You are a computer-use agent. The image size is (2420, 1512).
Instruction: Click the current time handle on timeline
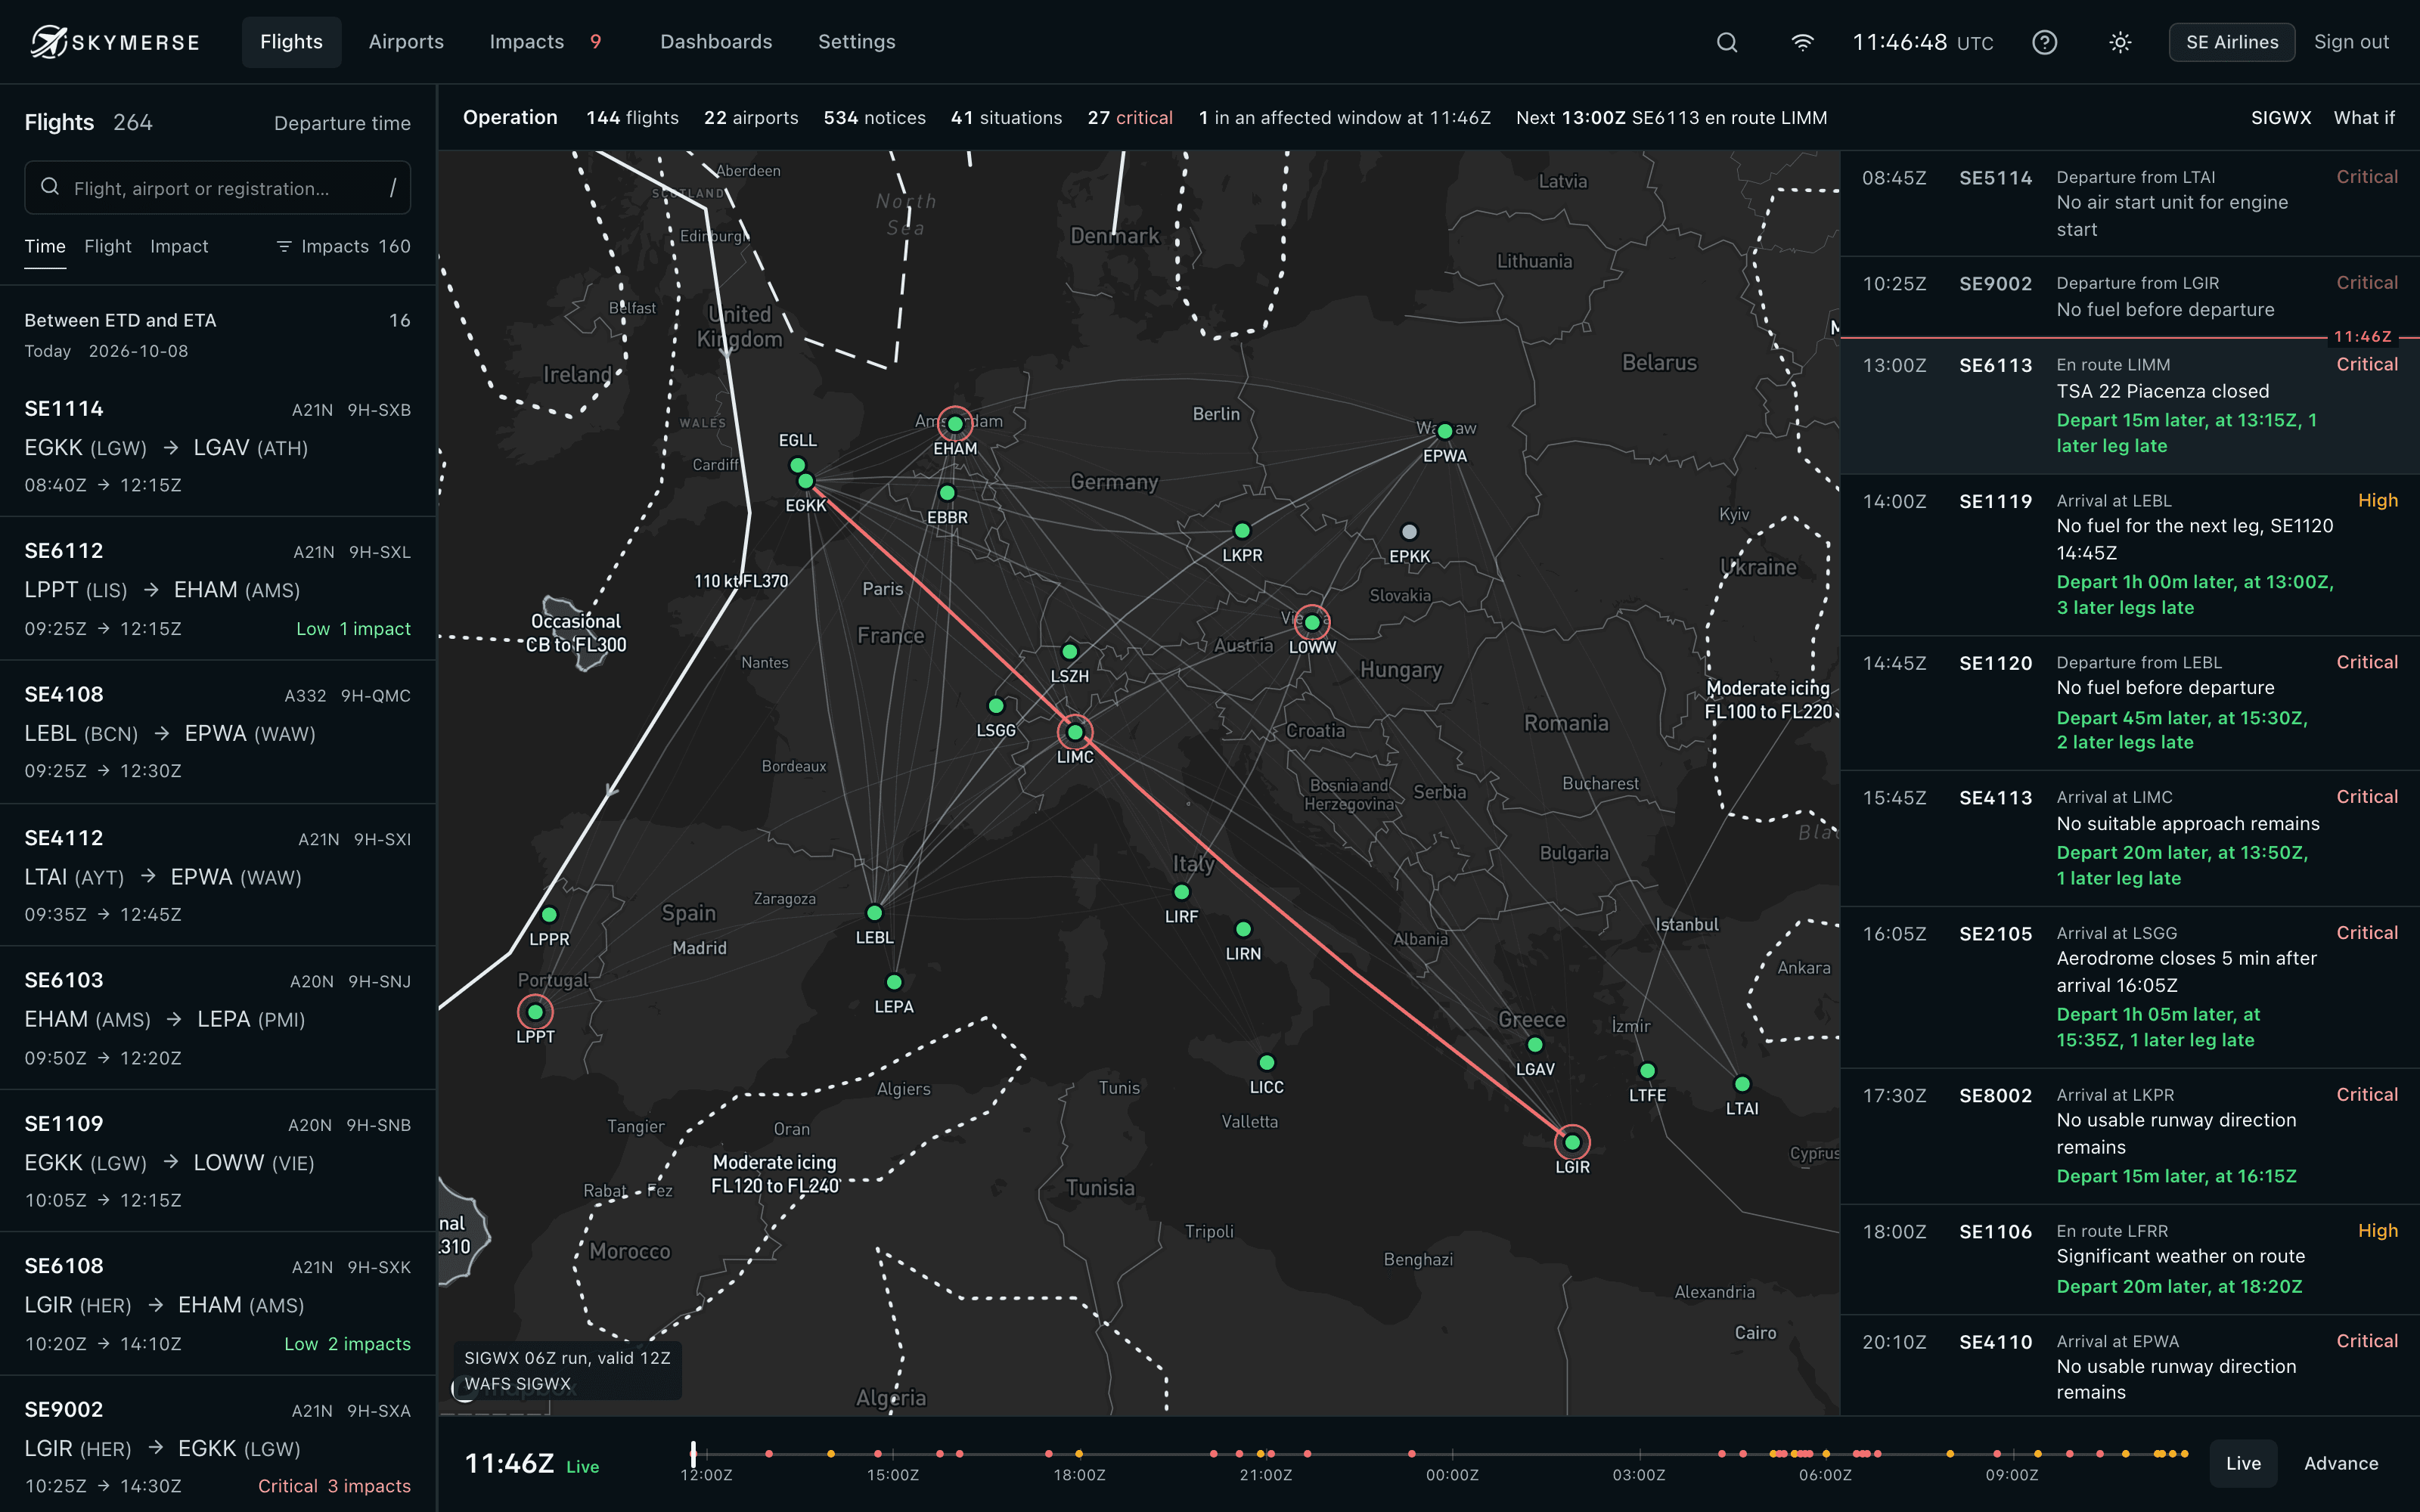tap(693, 1453)
